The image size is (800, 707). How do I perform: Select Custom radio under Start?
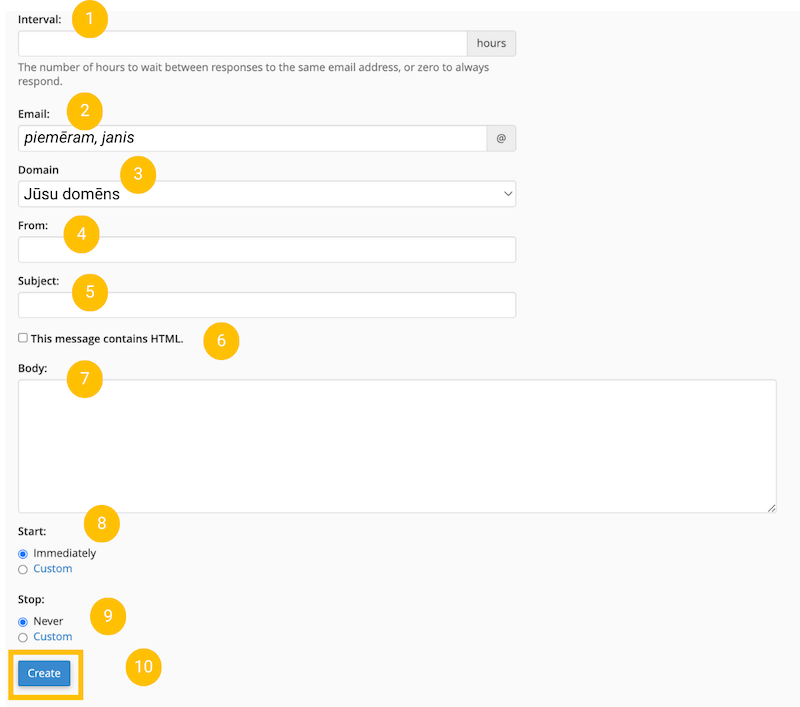(23, 570)
